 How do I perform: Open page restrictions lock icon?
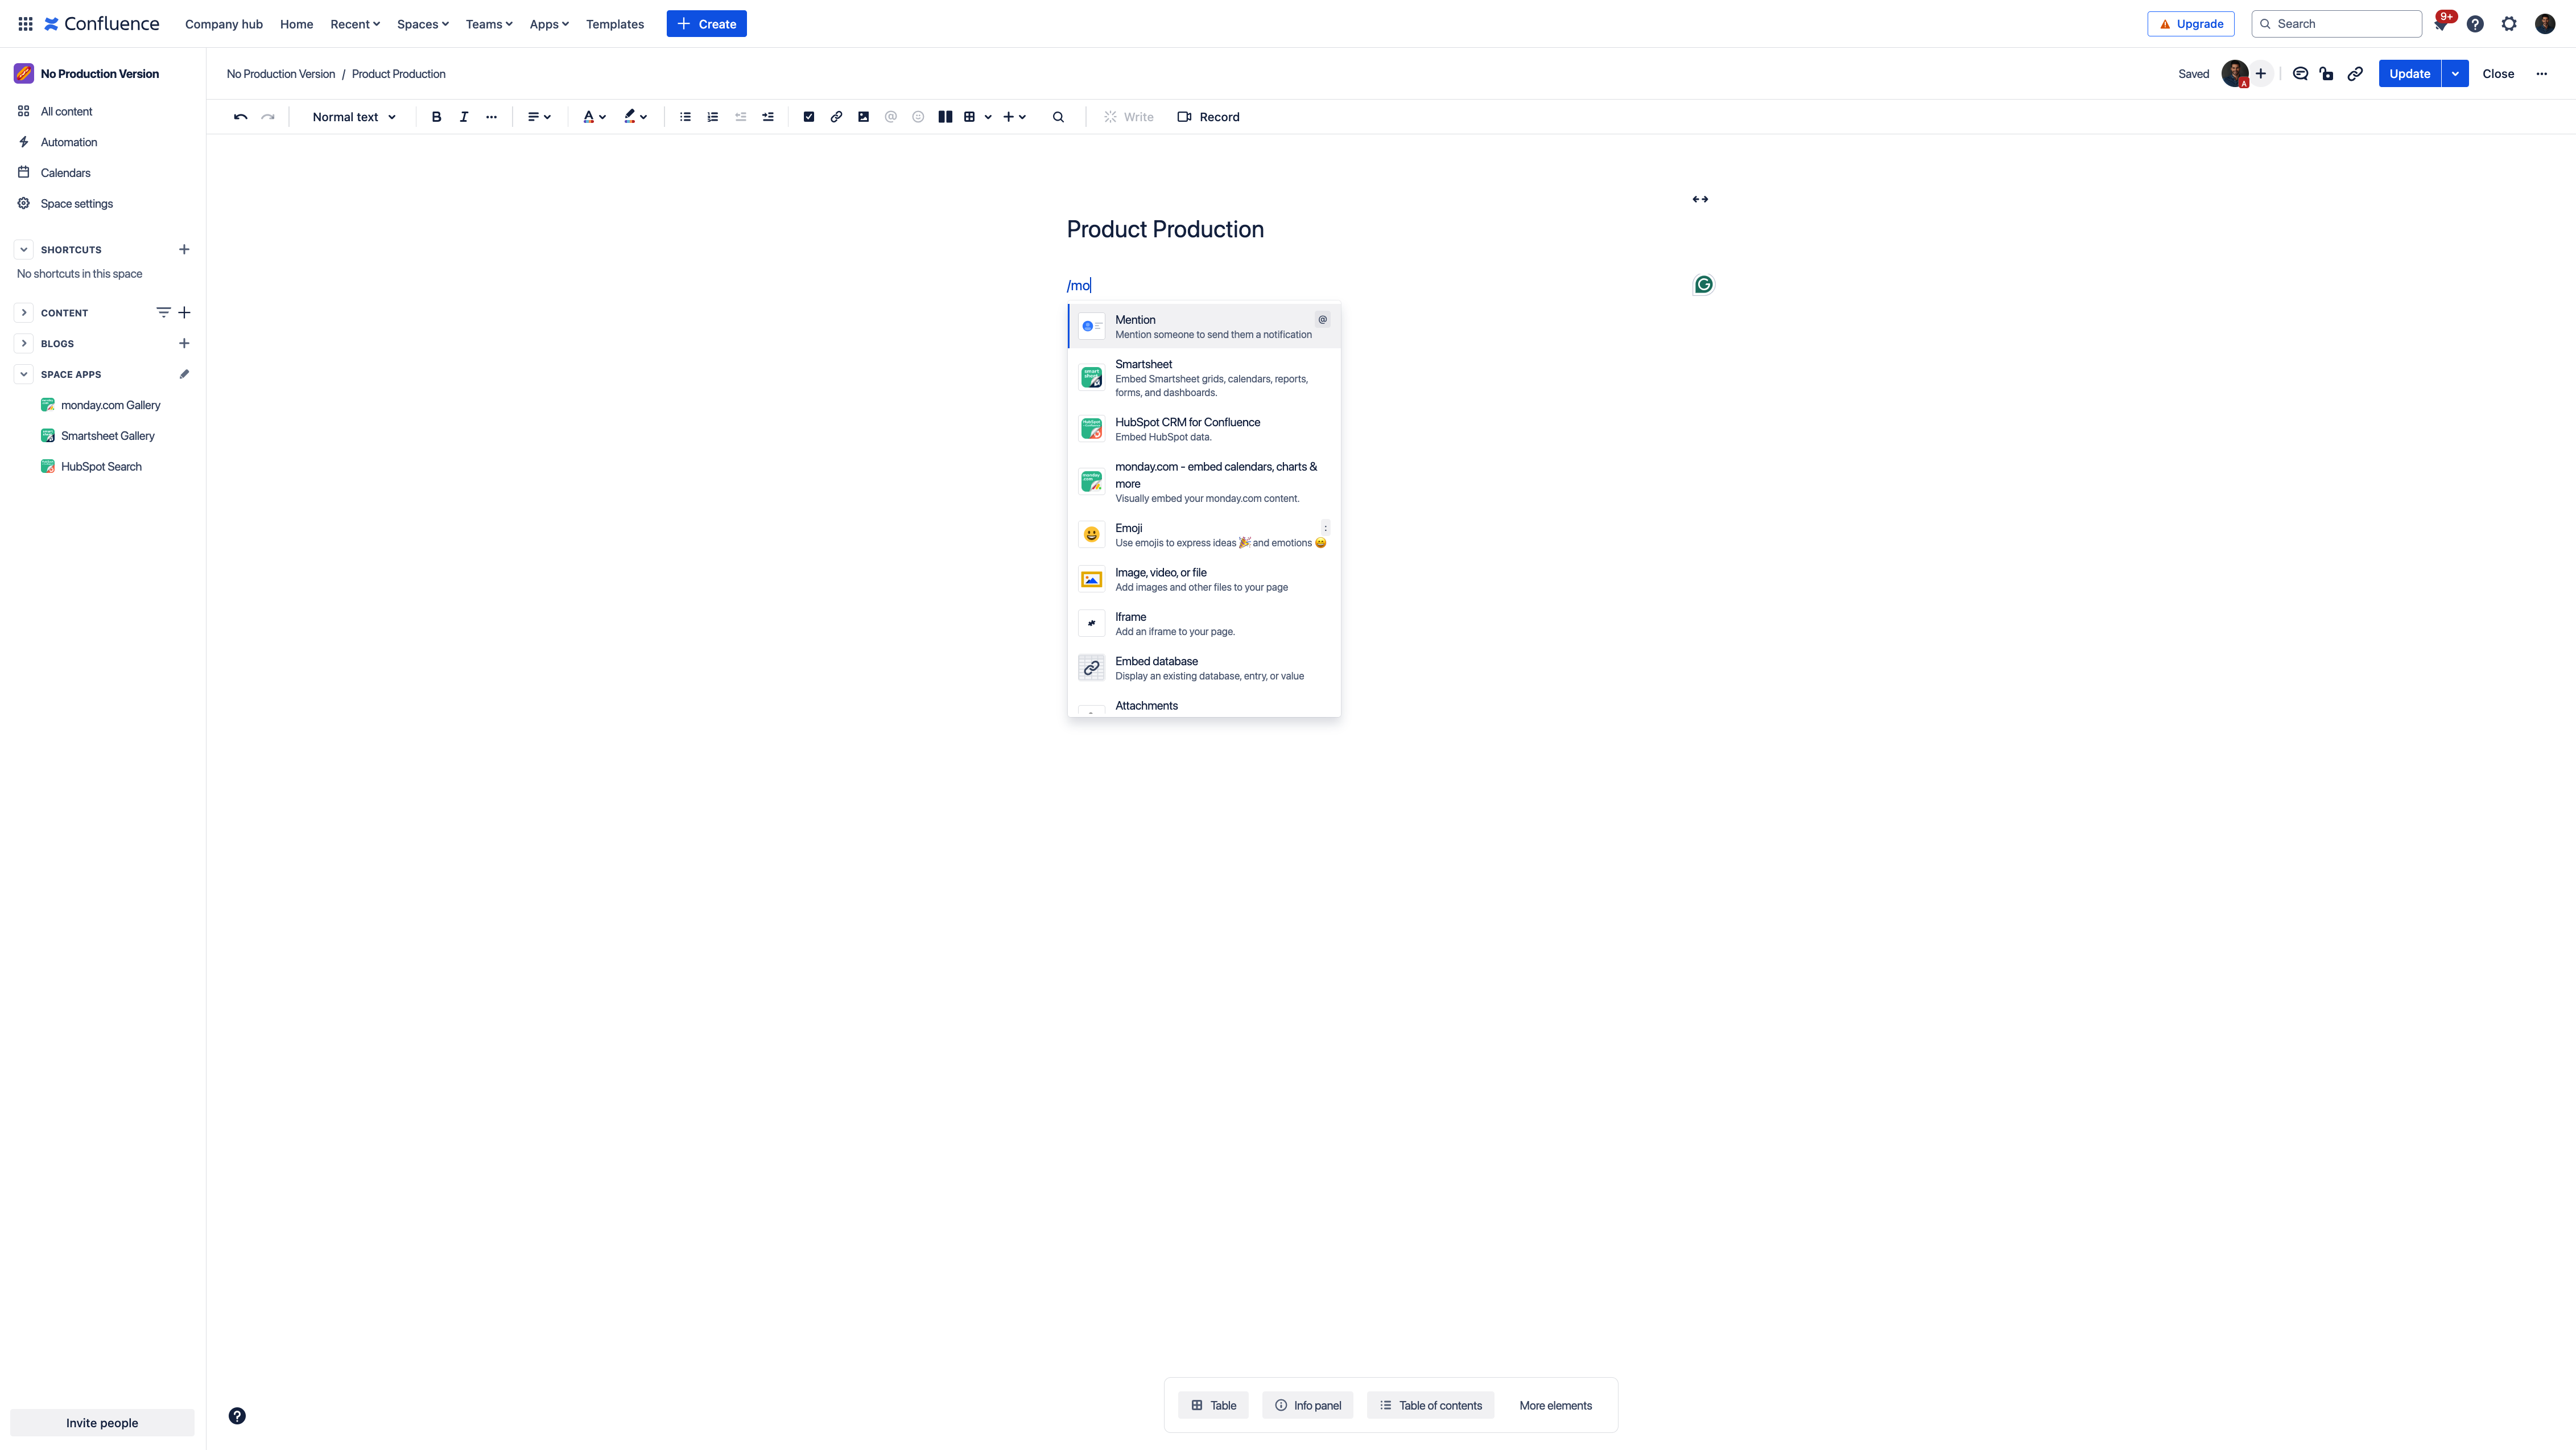coord(2327,74)
